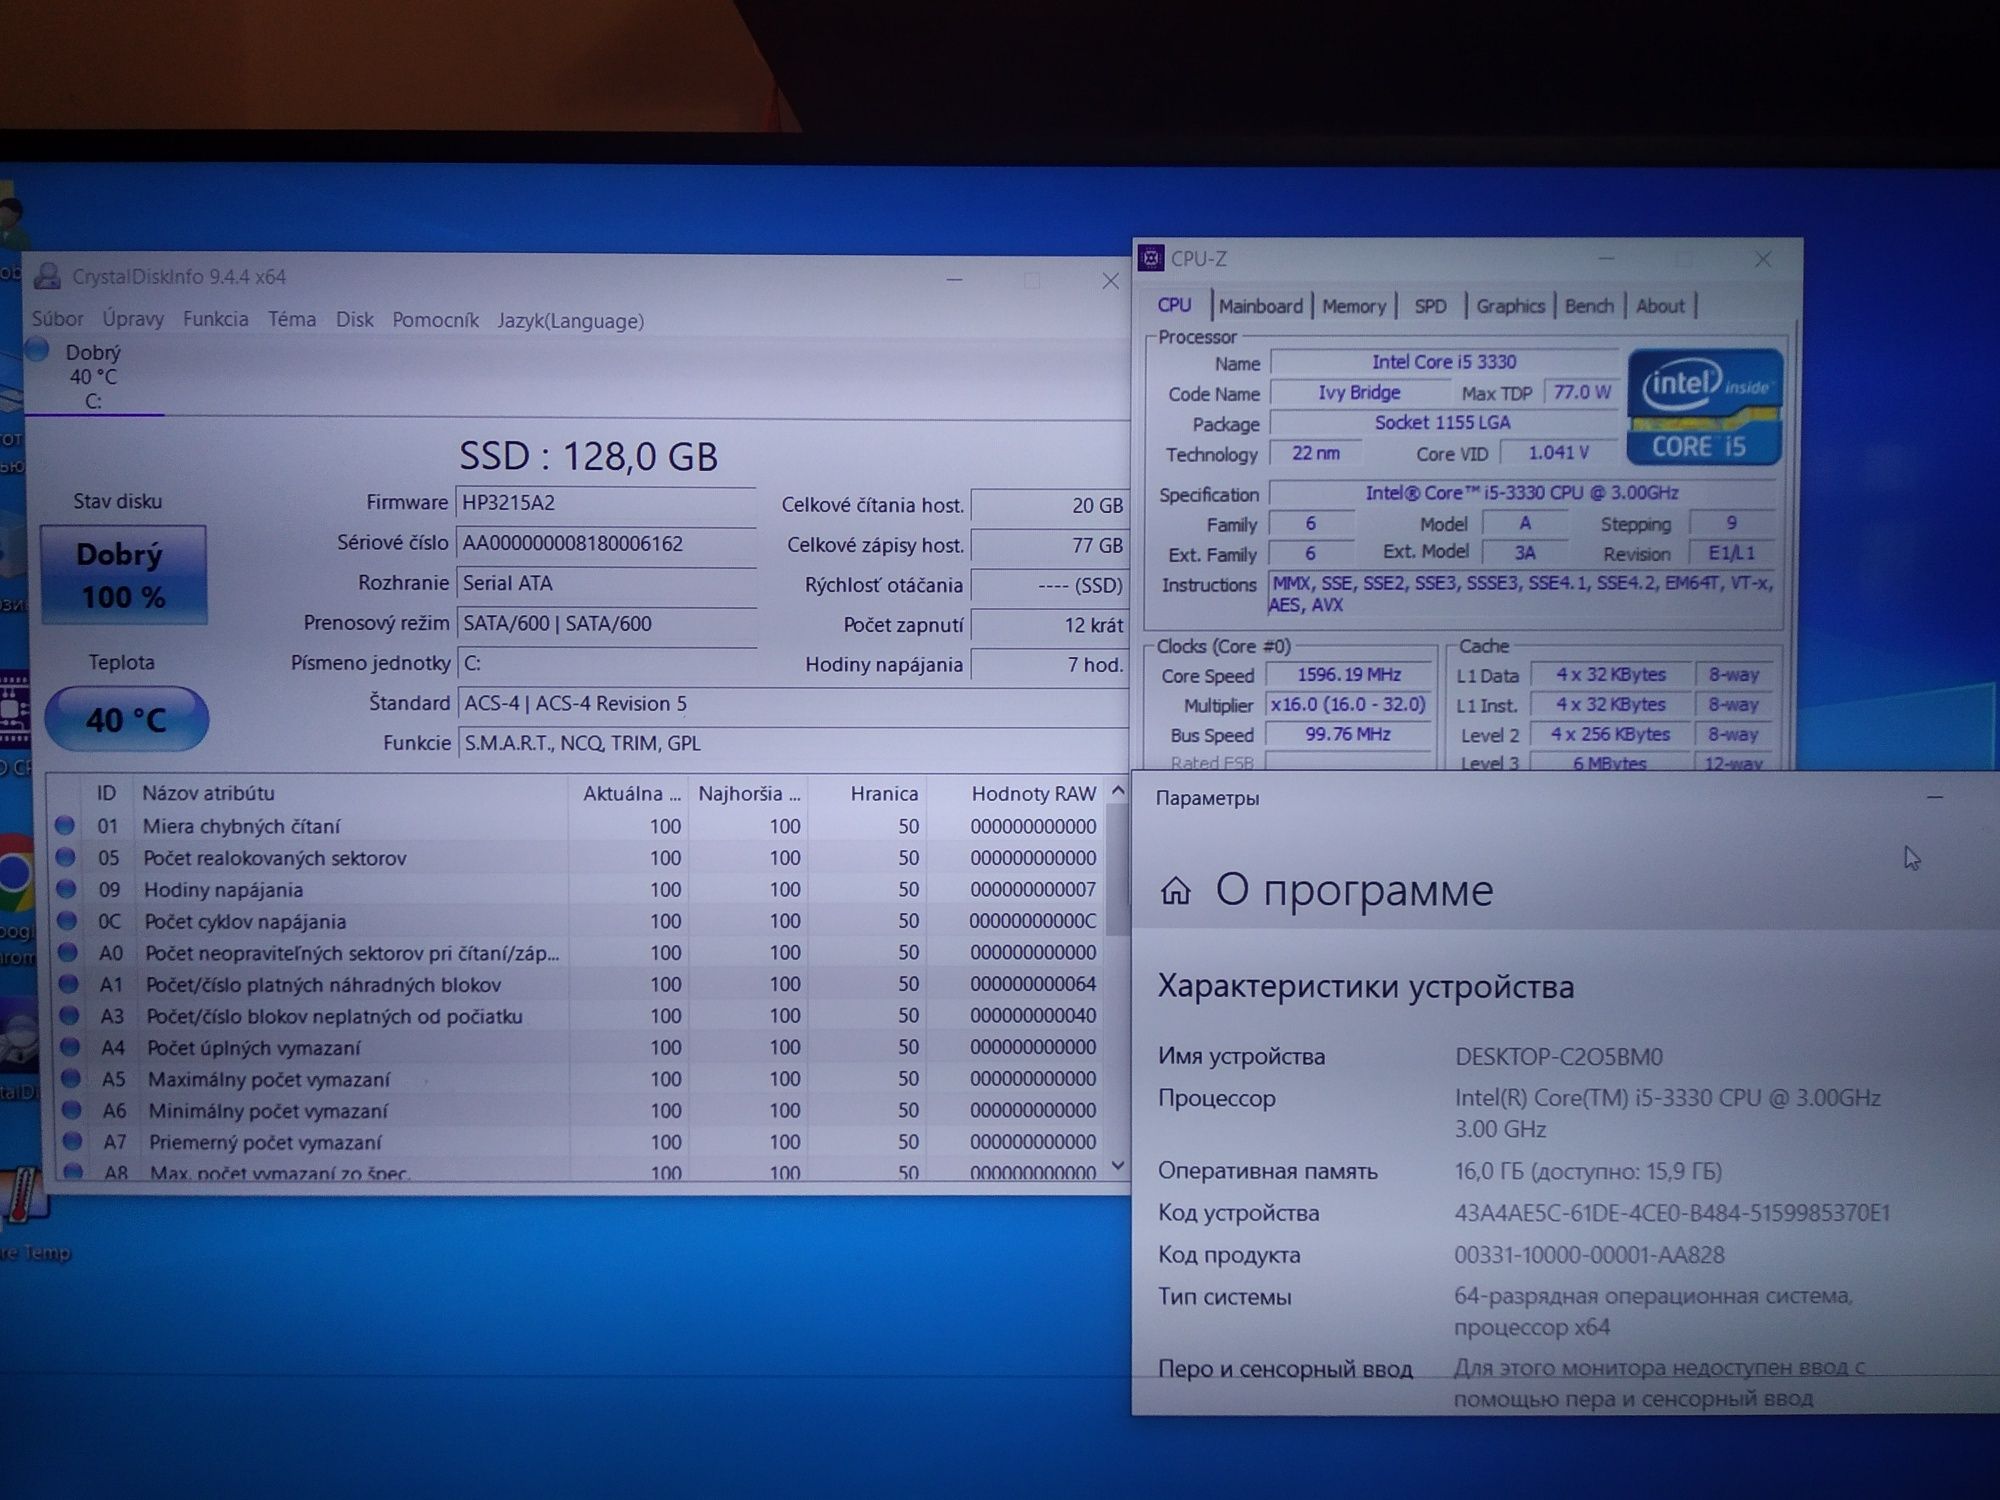2000x1500 pixels.
Task: Click the CrystalDiskInfo title bar icon
Action: click(47, 276)
